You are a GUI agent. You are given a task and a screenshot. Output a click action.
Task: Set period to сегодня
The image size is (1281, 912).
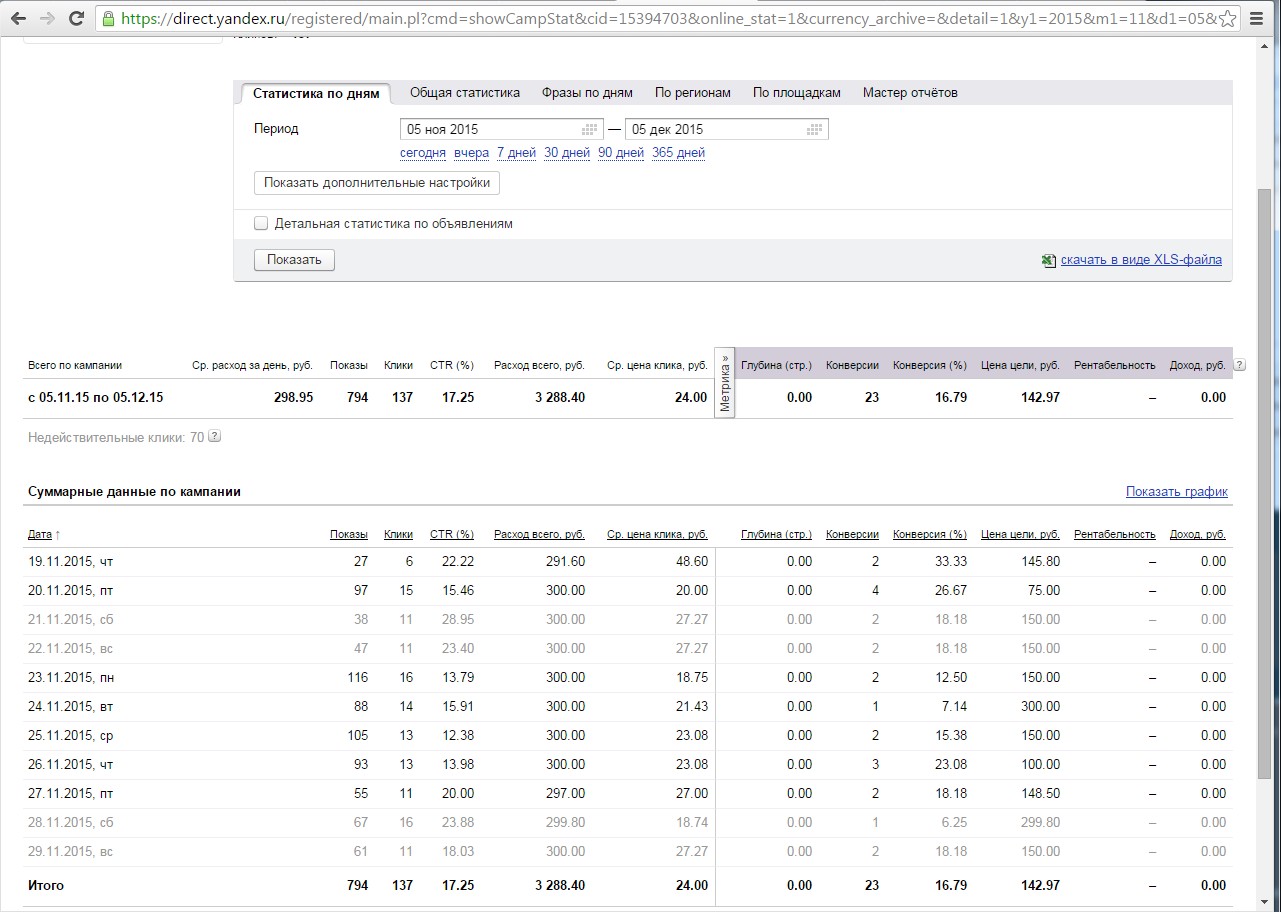423,153
